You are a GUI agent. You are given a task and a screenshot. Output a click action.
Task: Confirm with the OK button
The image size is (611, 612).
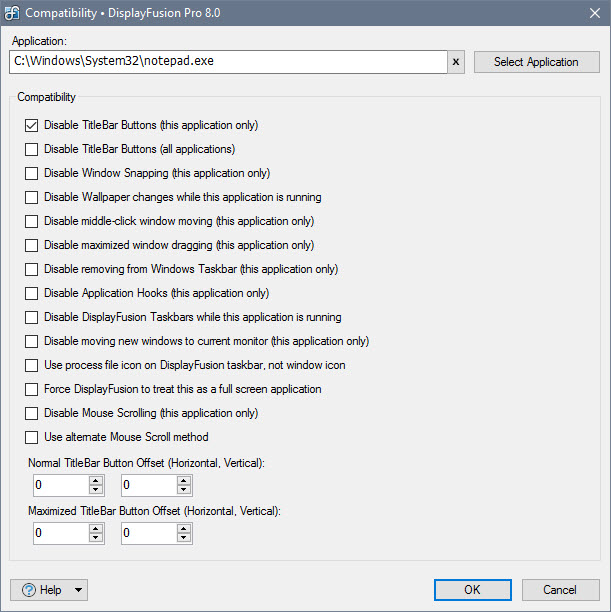point(472,590)
